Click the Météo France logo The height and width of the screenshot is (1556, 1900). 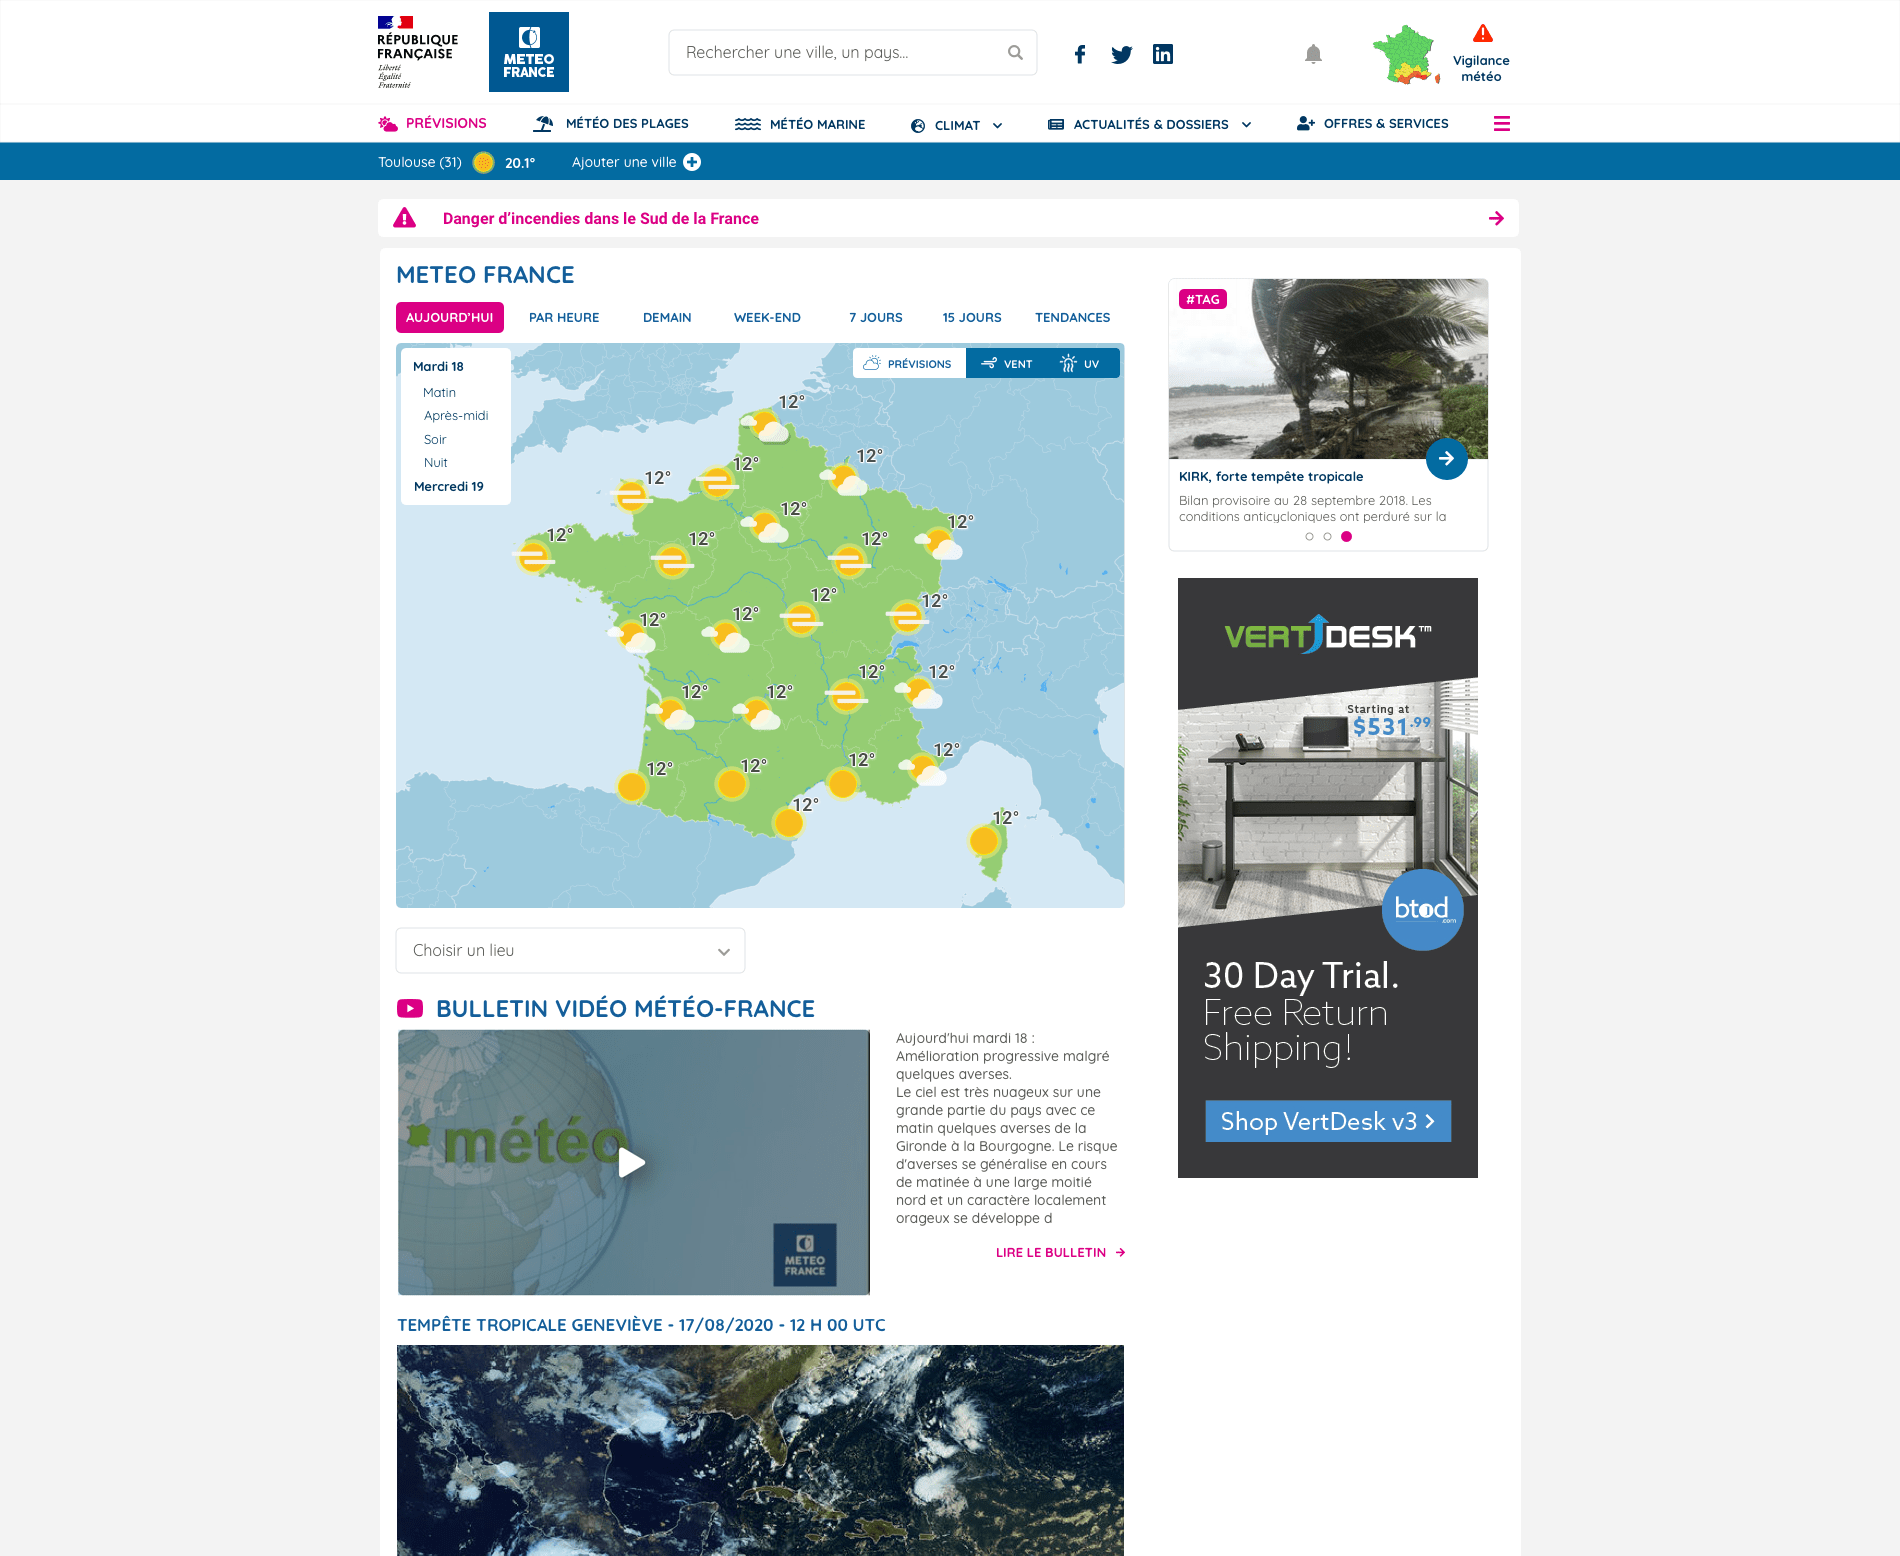528,52
